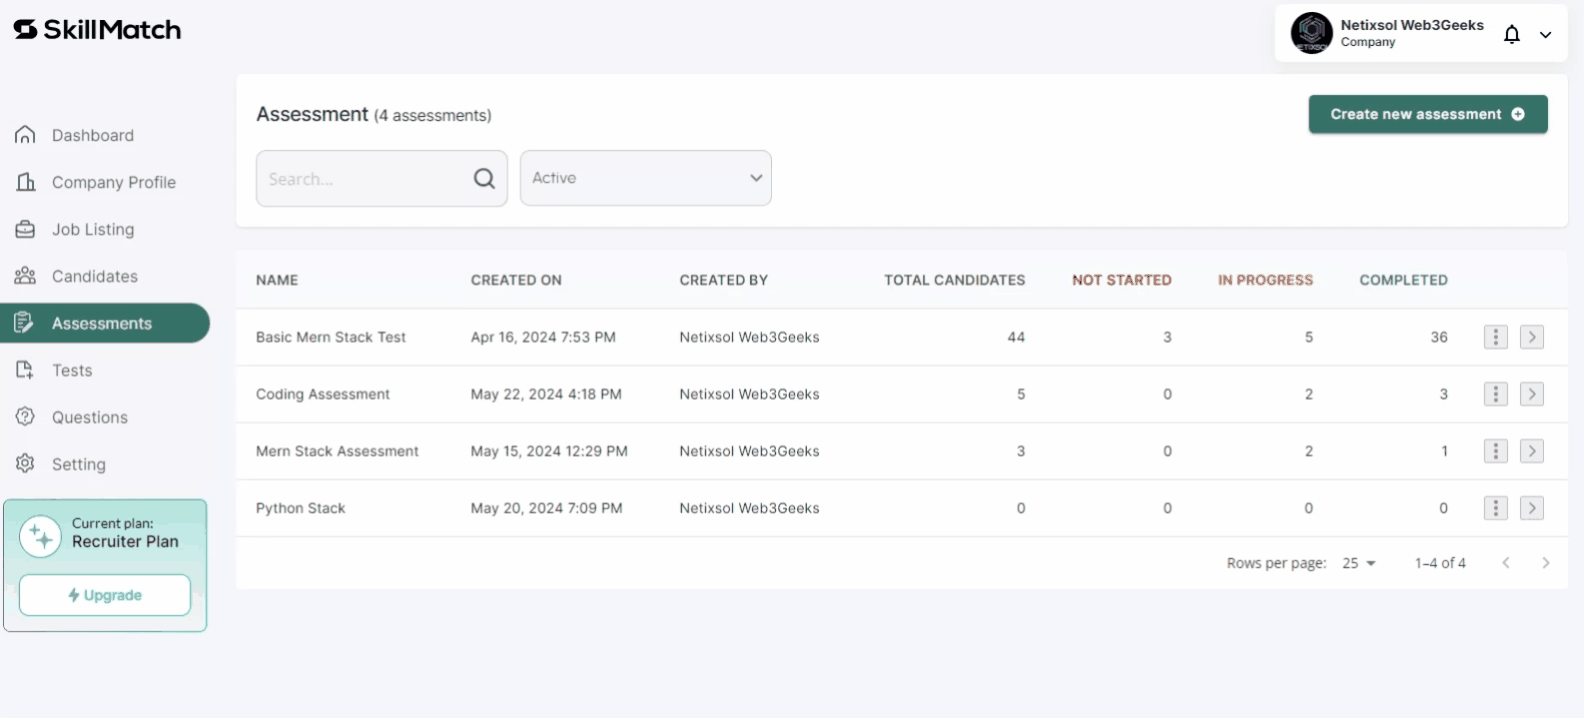Open the Setting sidebar item

coord(78,464)
